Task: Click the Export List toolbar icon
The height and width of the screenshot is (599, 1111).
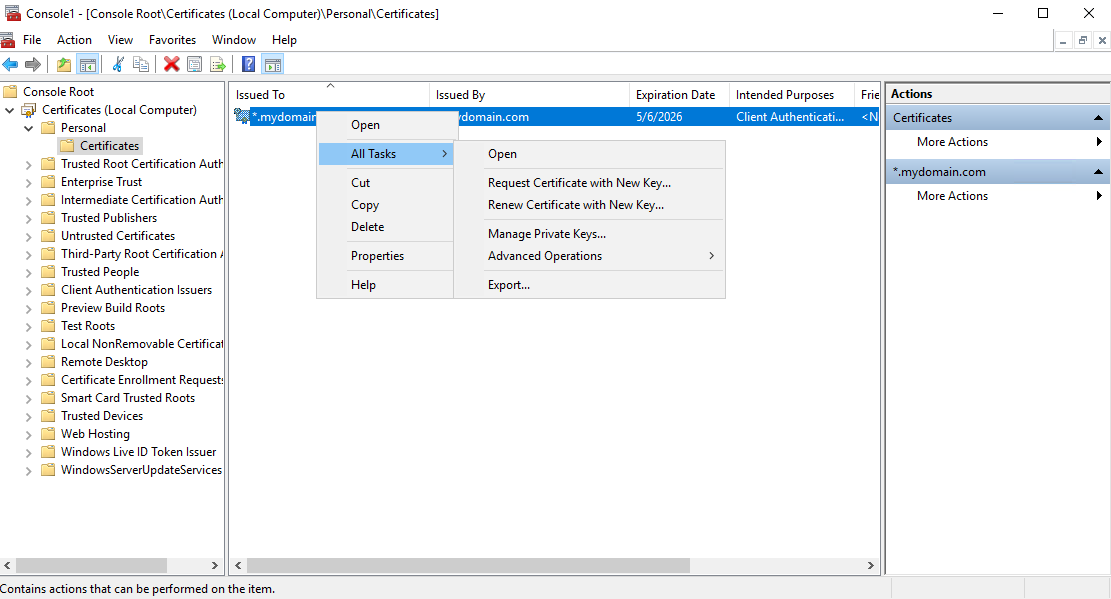Action: point(217,64)
